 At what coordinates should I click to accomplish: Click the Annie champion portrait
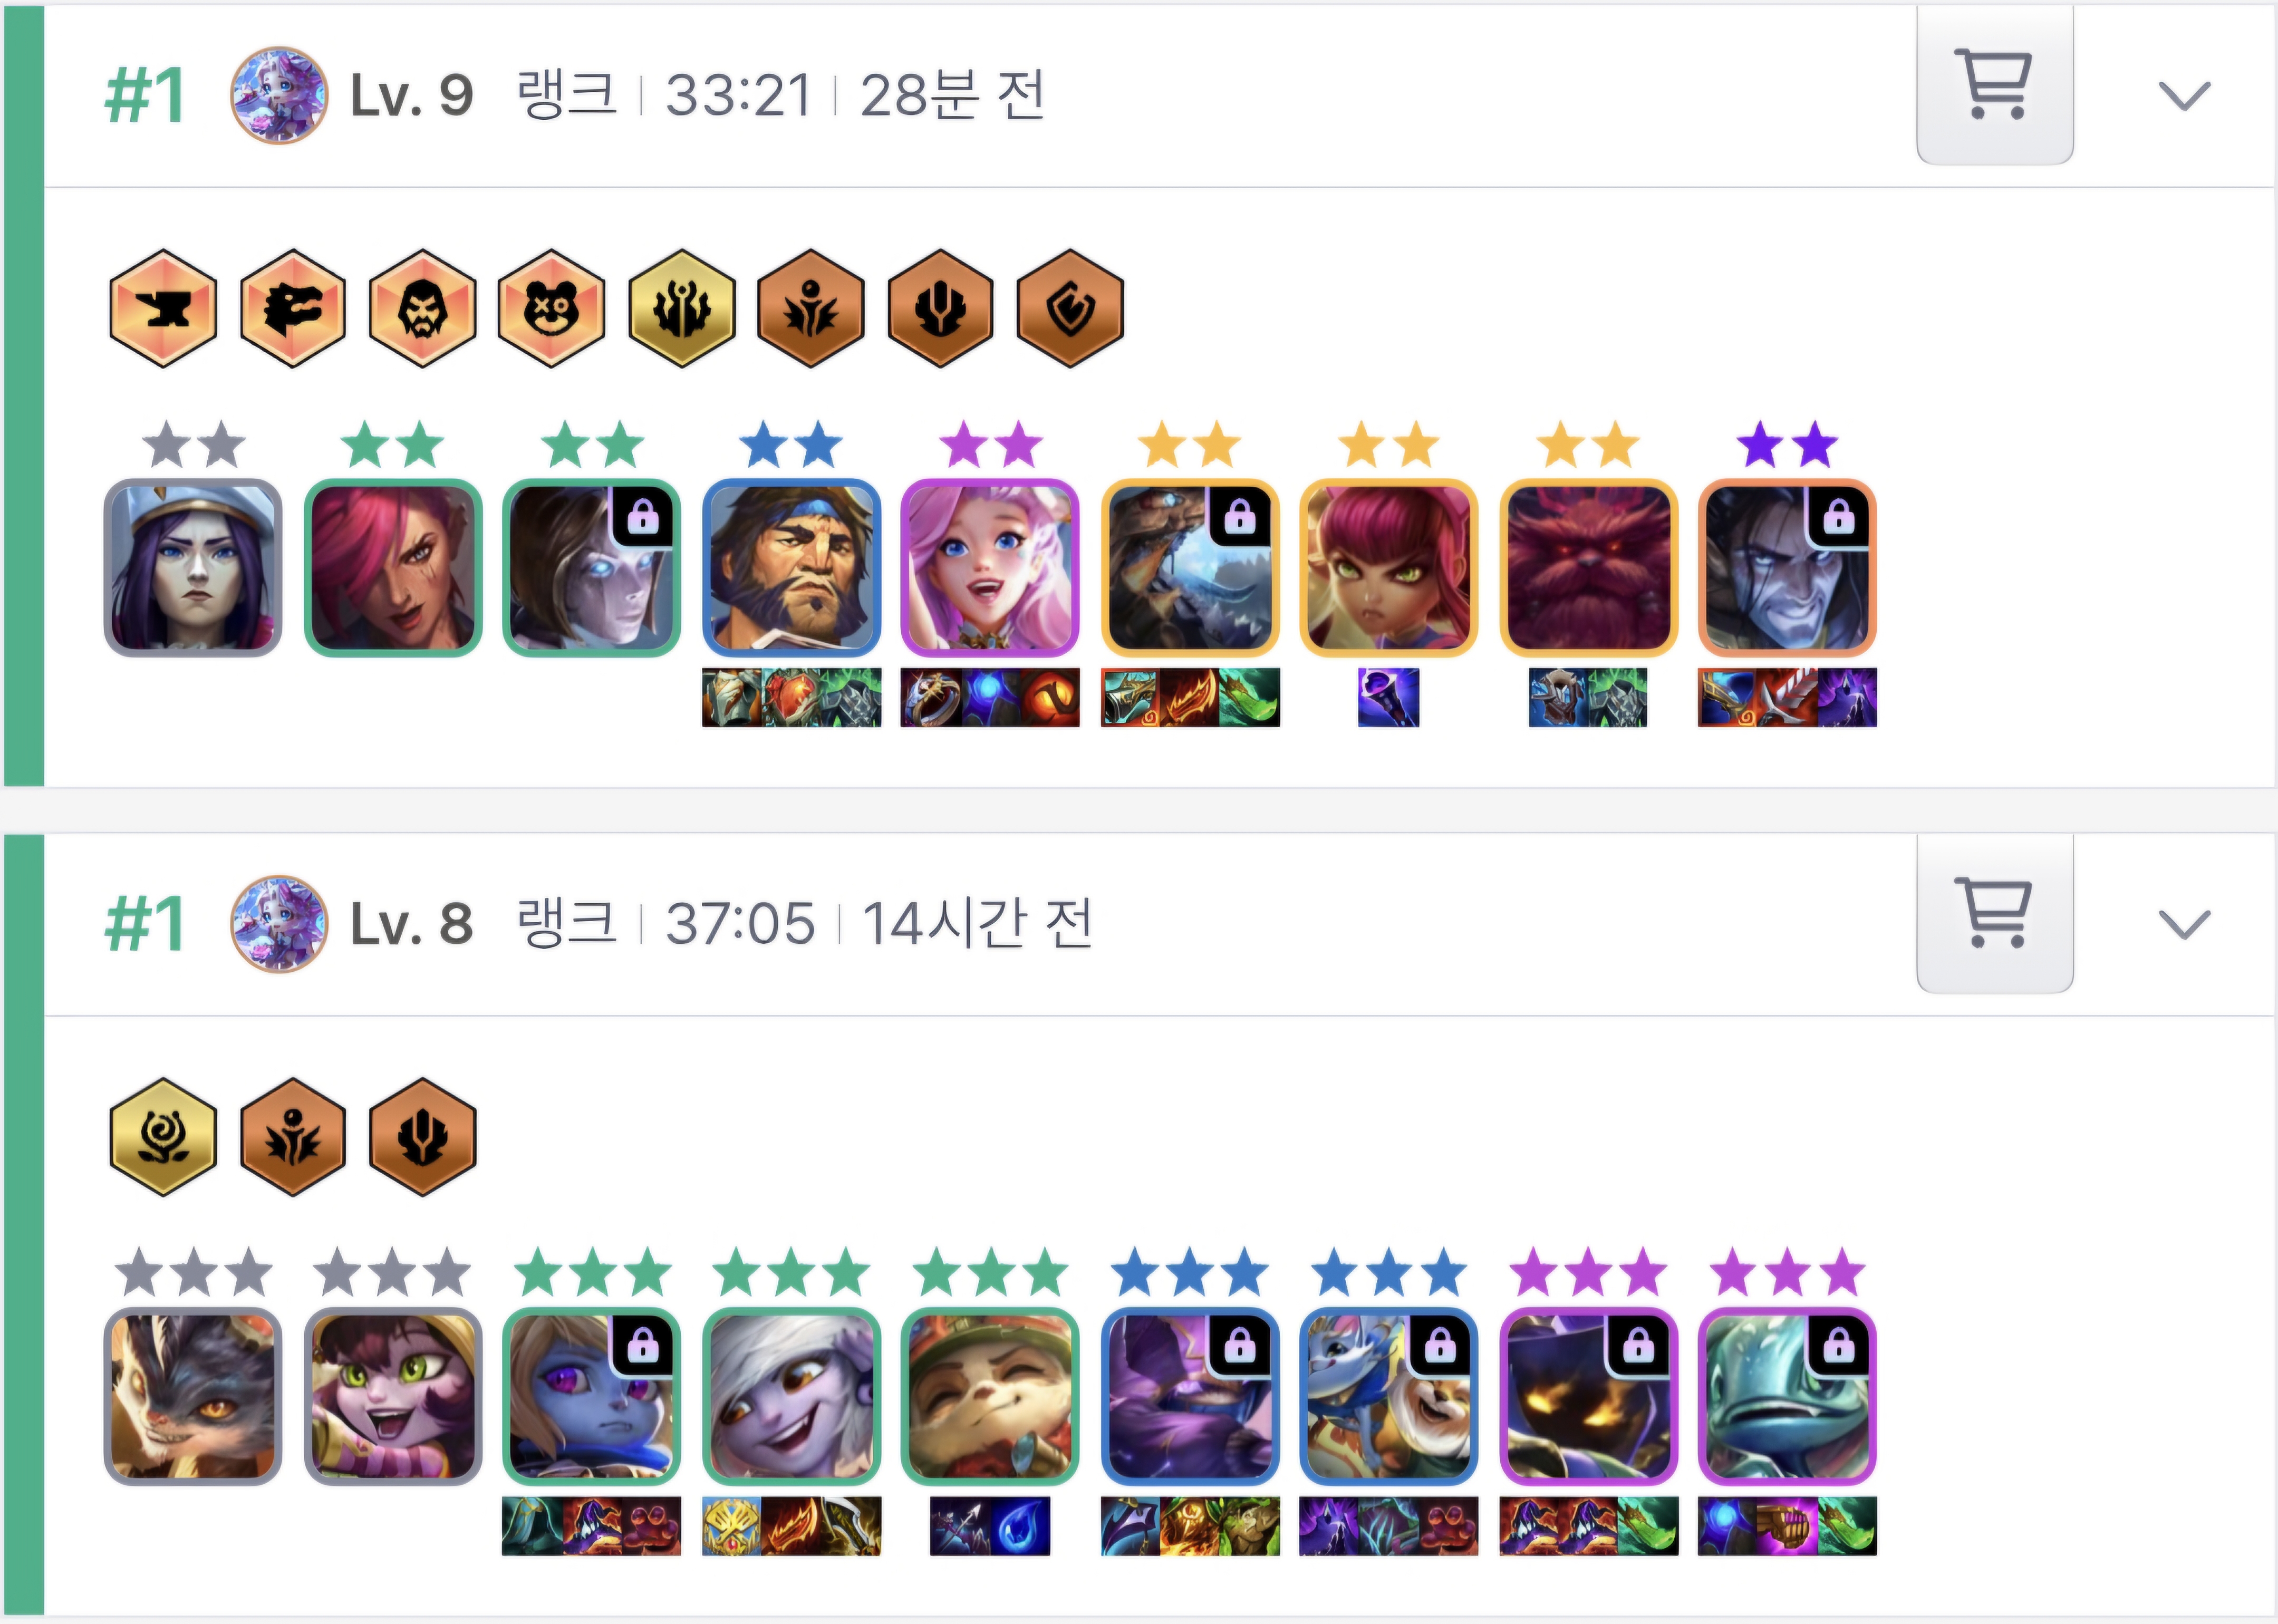(x=1389, y=568)
